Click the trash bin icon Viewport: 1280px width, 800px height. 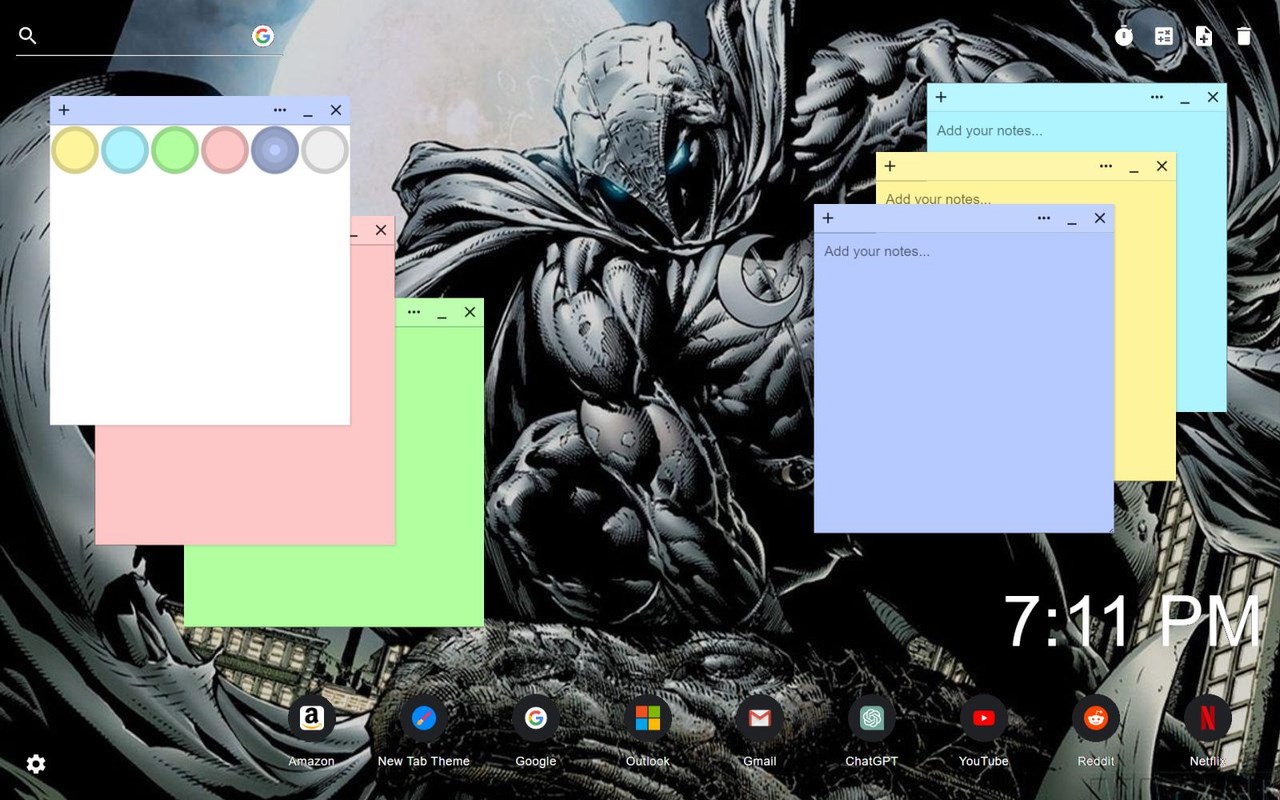pyautogui.click(x=1244, y=36)
